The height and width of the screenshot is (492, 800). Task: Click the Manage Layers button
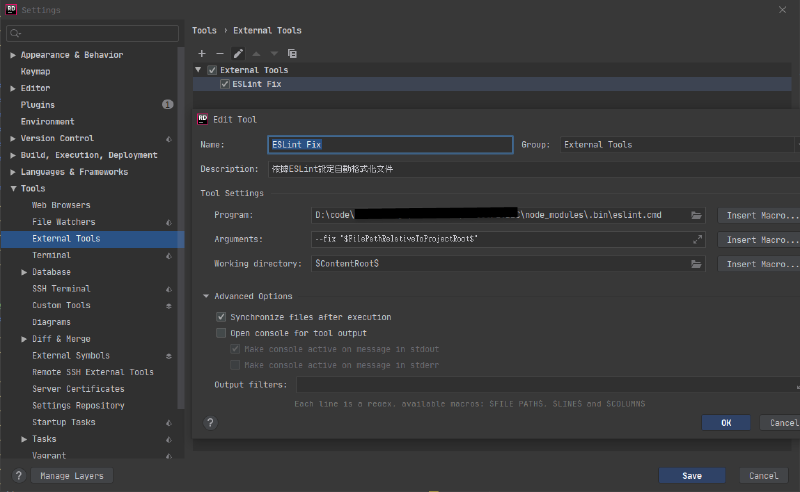pyautogui.click(x=71, y=476)
